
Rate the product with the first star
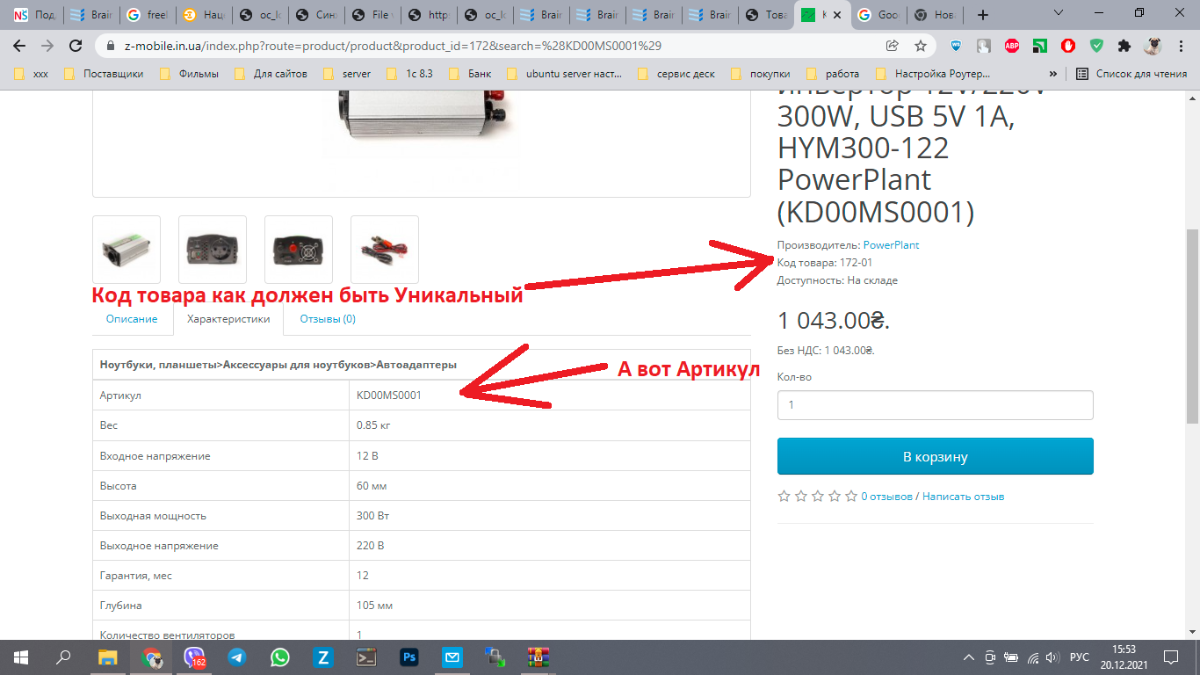click(784, 496)
